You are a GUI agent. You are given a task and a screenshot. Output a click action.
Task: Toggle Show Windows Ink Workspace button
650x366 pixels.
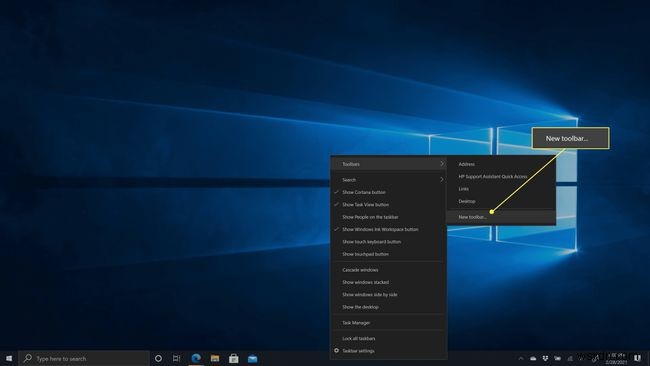(x=388, y=229)
